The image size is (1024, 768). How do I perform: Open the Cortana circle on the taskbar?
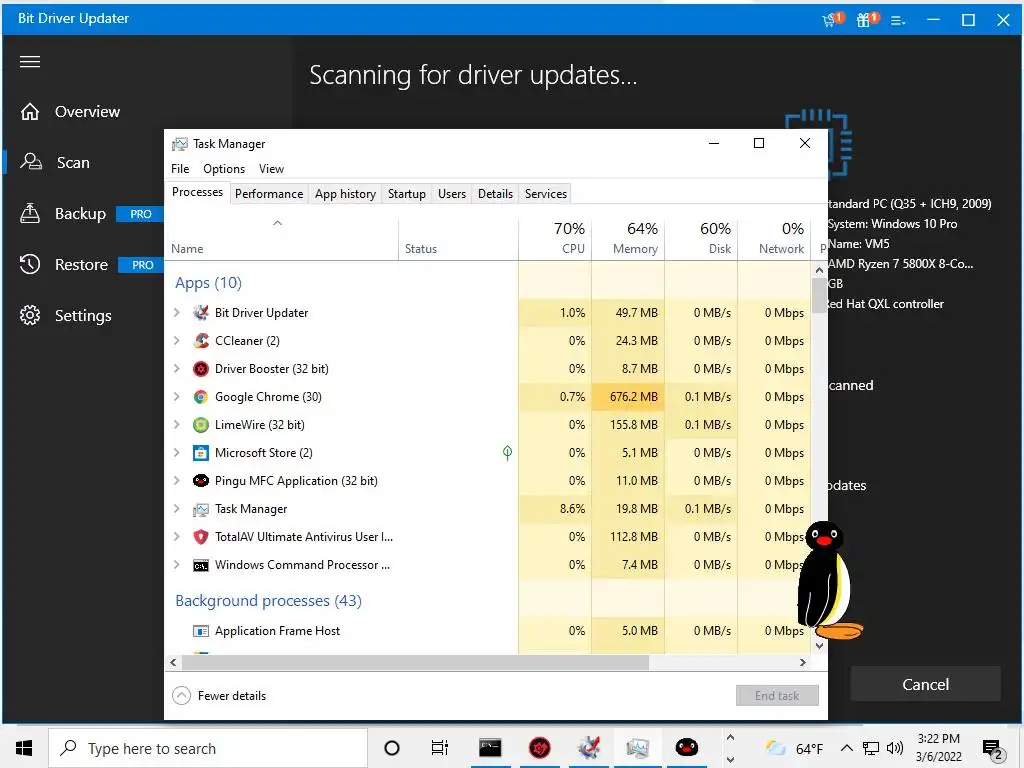click(392, 748)
